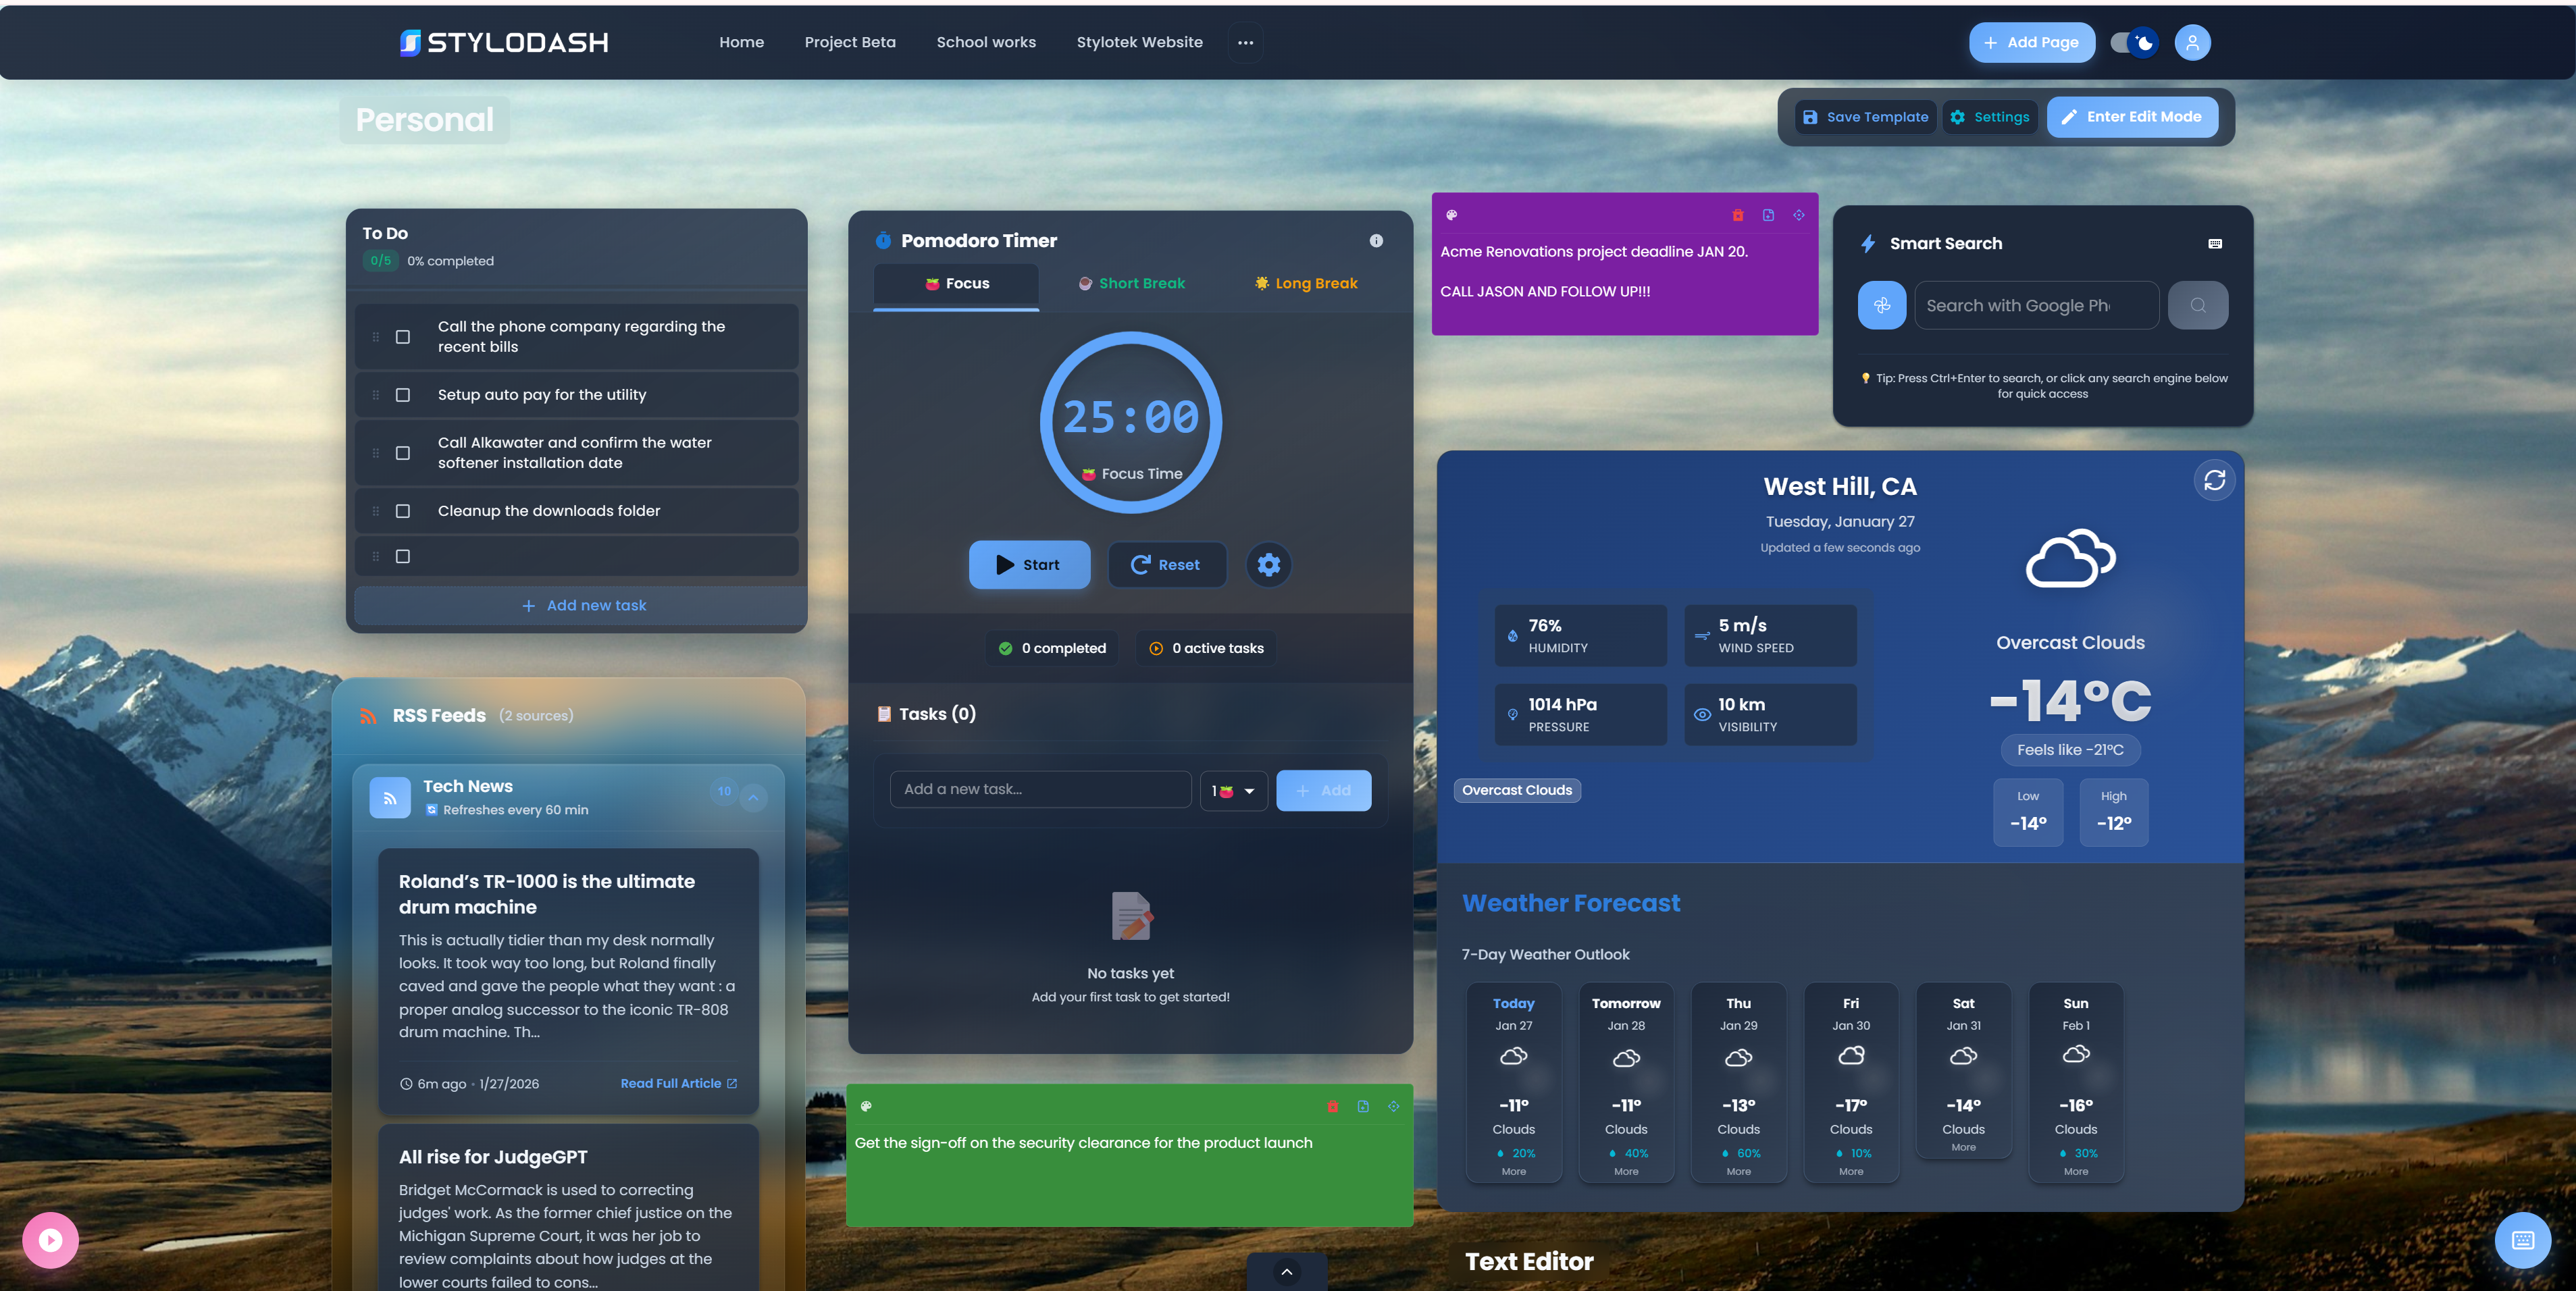Click Smart Search keyboard shortcuts icon
Viewport: 2576px width, 1291px height.
pyautogui.click(x=2215, y=244)
